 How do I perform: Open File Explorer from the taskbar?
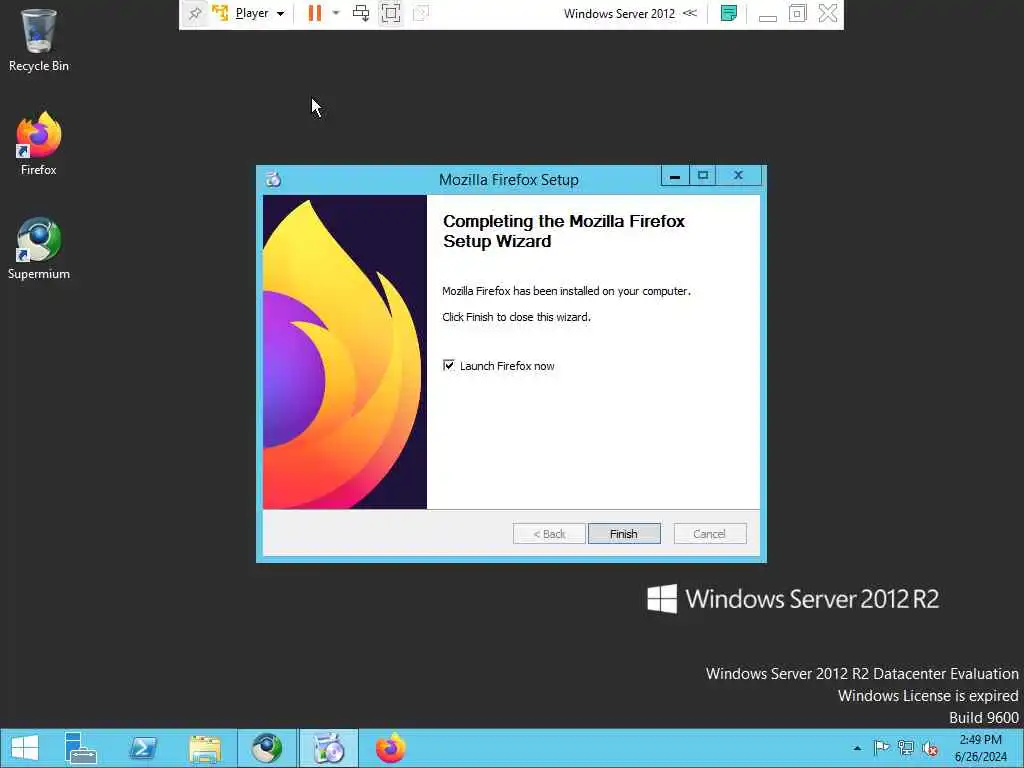(x=204, y=748)
